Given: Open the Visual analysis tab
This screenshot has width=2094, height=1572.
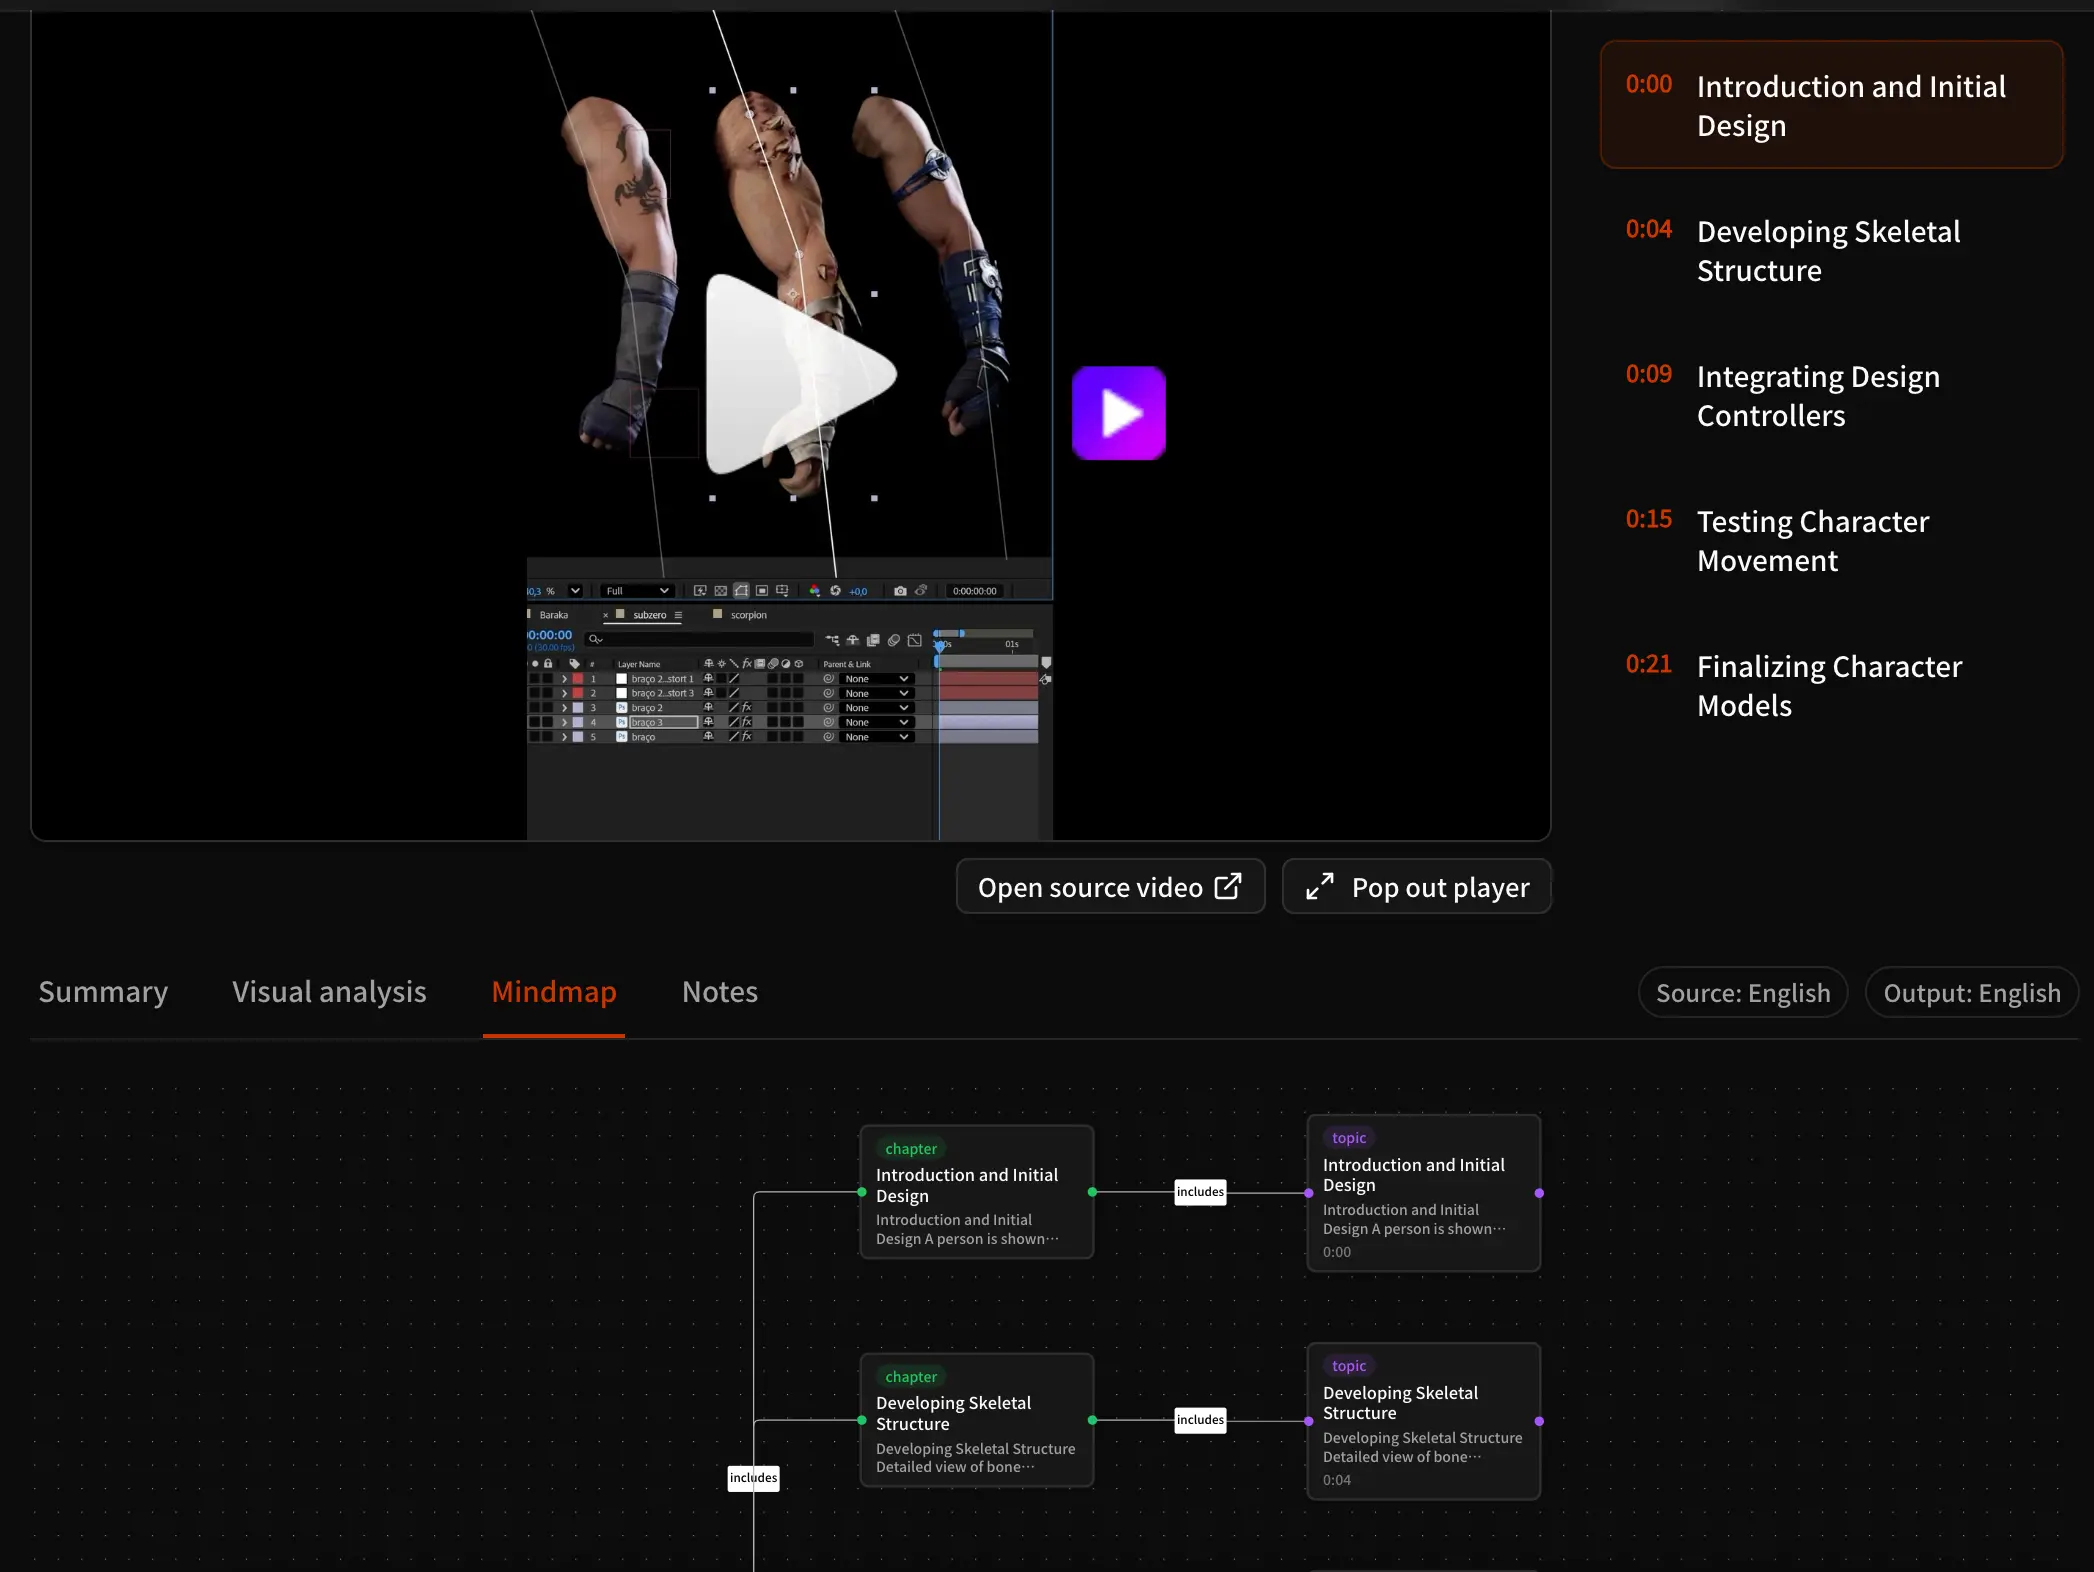Looking at the screenshot, I should [x=329, y=992].
